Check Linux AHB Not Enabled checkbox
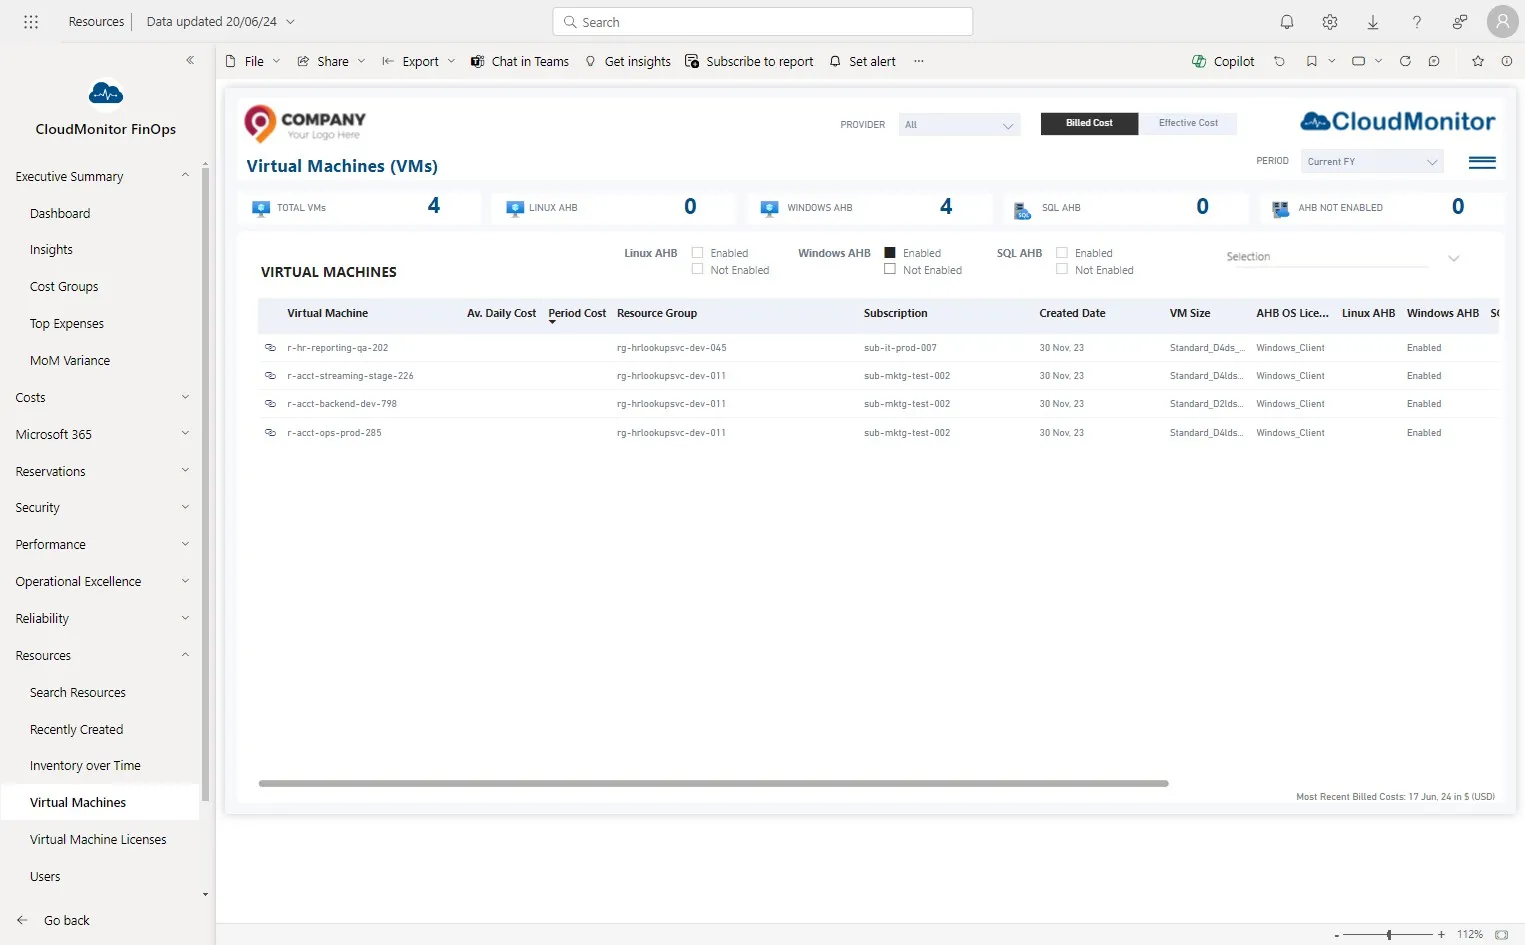 coord(698,269)
